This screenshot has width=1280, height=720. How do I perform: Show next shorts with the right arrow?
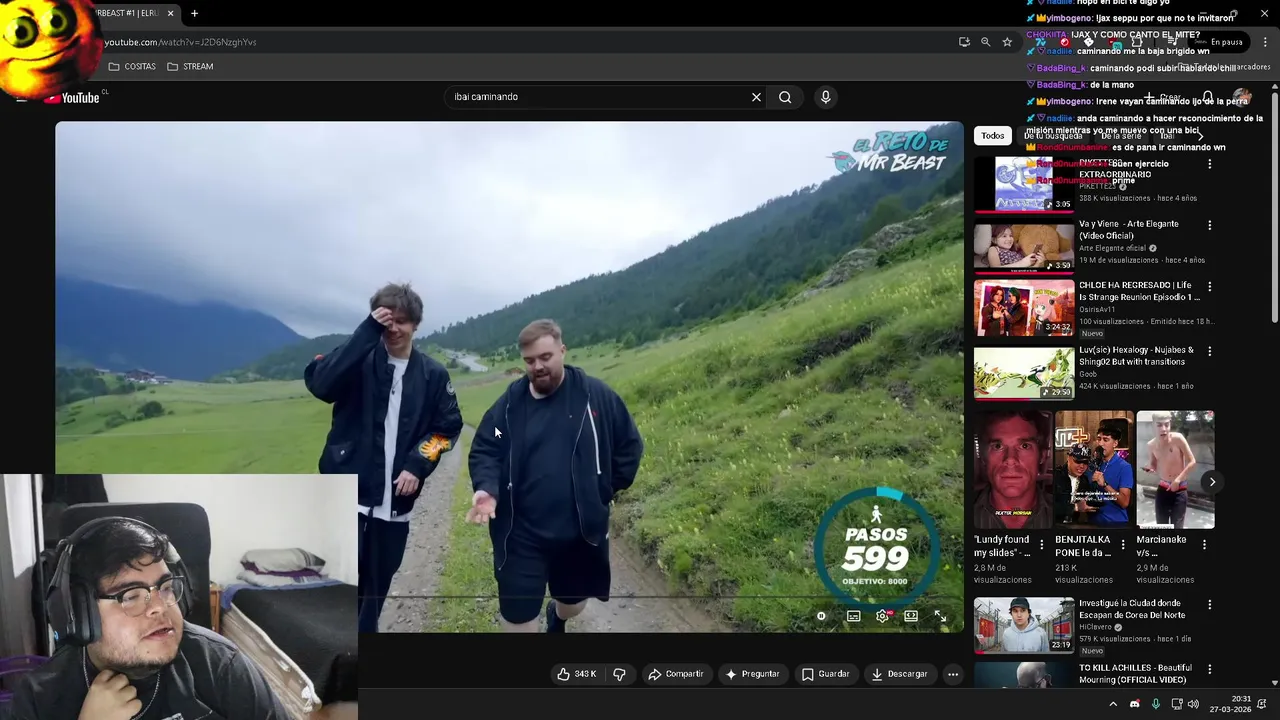pyautogui.click(x=1212, y=482)
